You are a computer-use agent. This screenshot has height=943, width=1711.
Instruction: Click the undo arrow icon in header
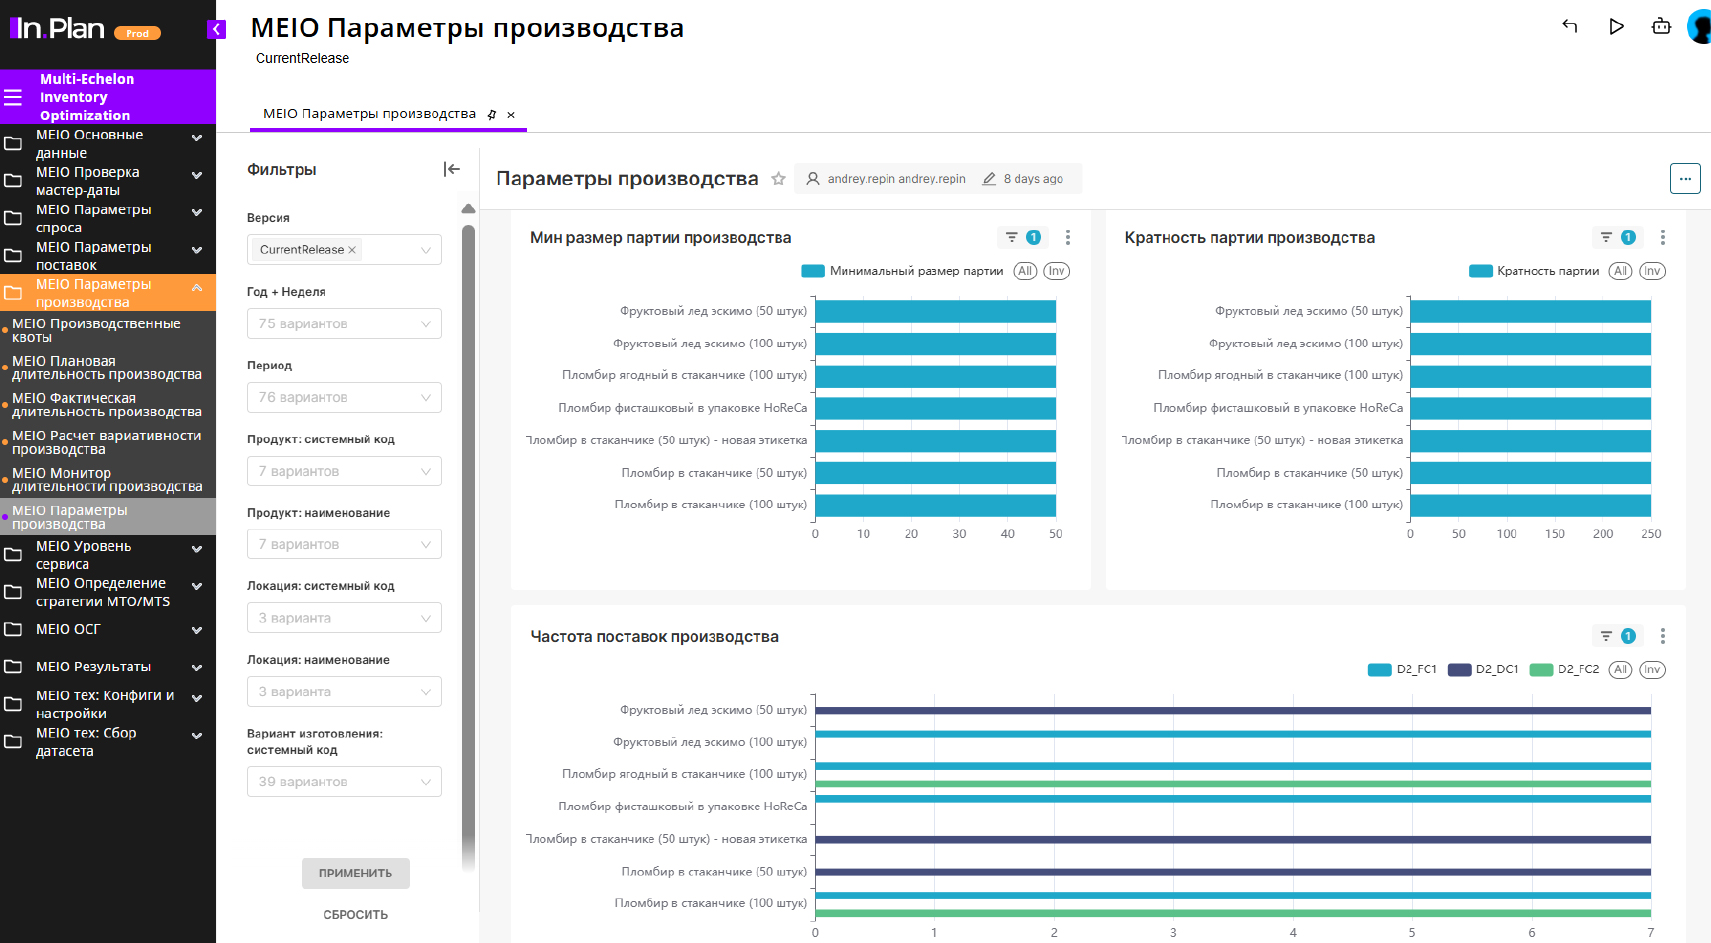tap(1570, 27)
